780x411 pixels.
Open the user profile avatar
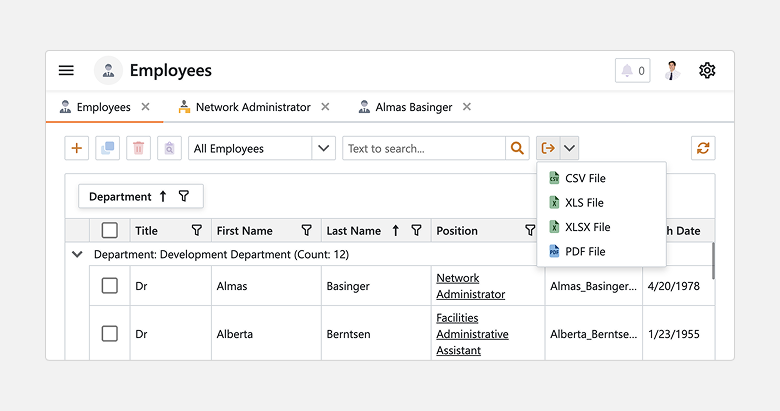672,70
